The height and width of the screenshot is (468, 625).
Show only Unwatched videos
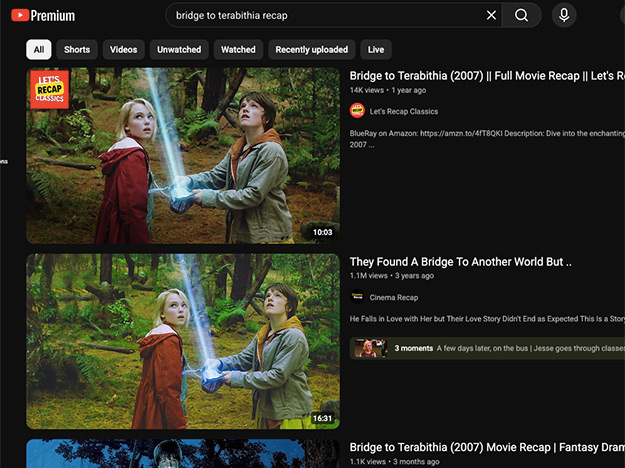point(179,49)
